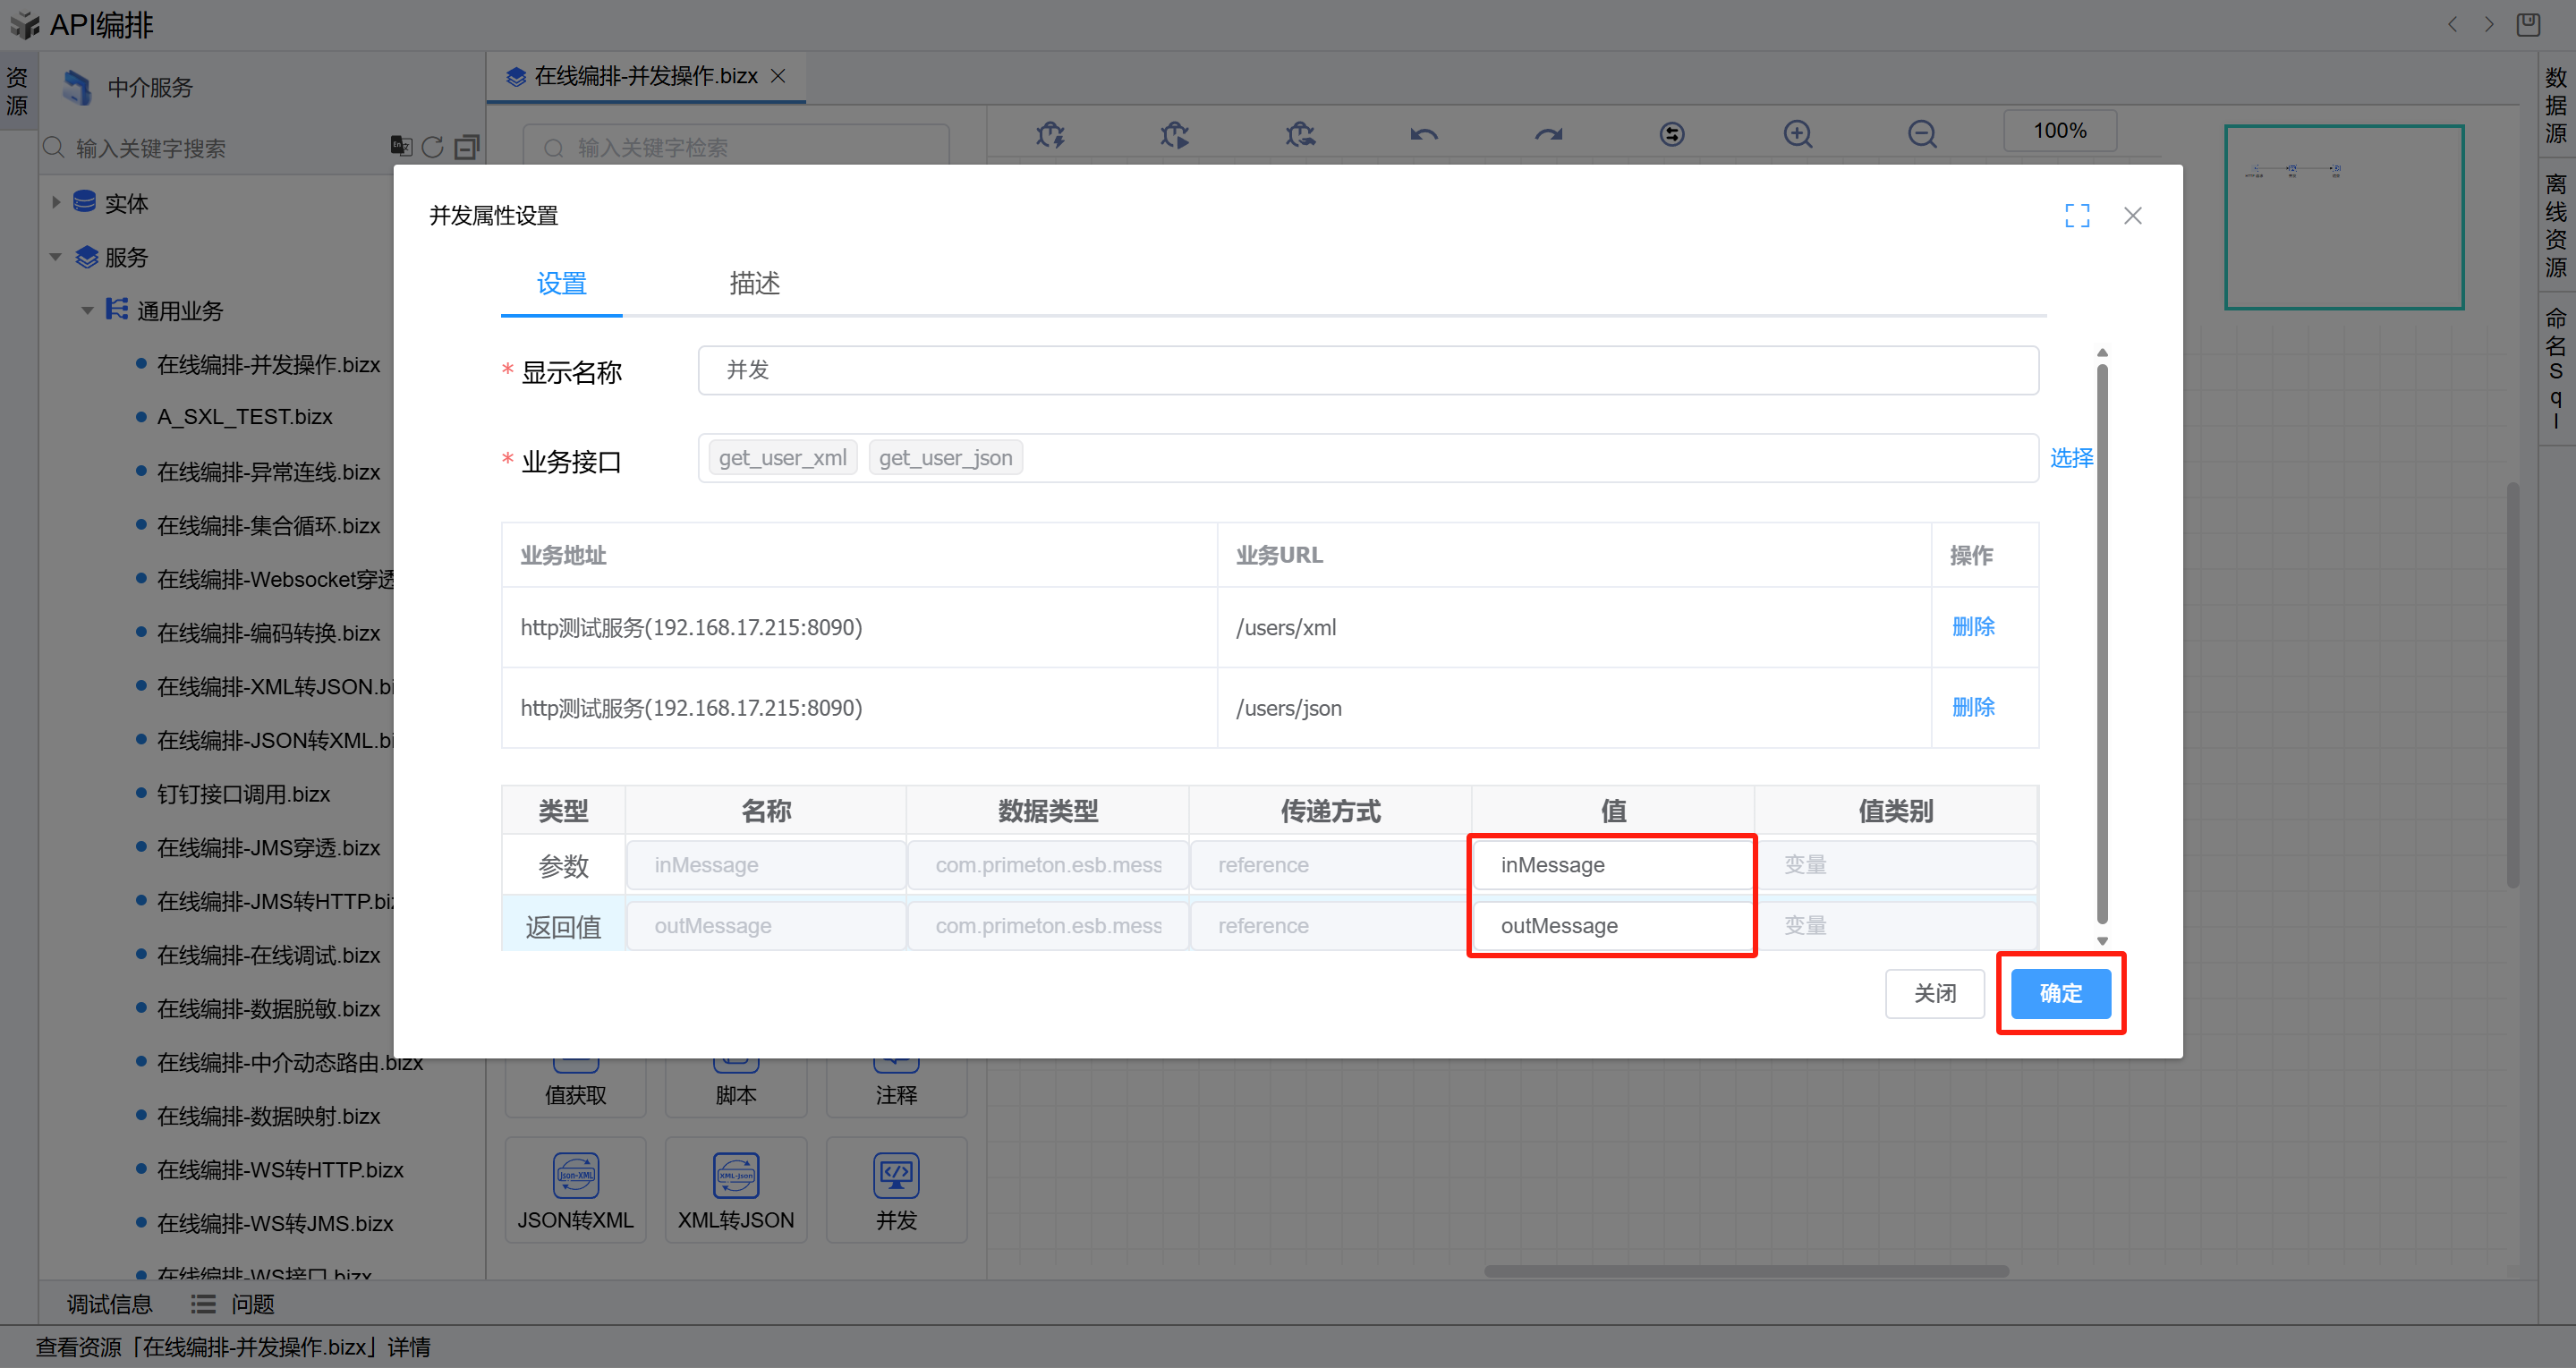Click the 确定 button
This screenshot has width=2576, height=1368.
(2060, 993)
